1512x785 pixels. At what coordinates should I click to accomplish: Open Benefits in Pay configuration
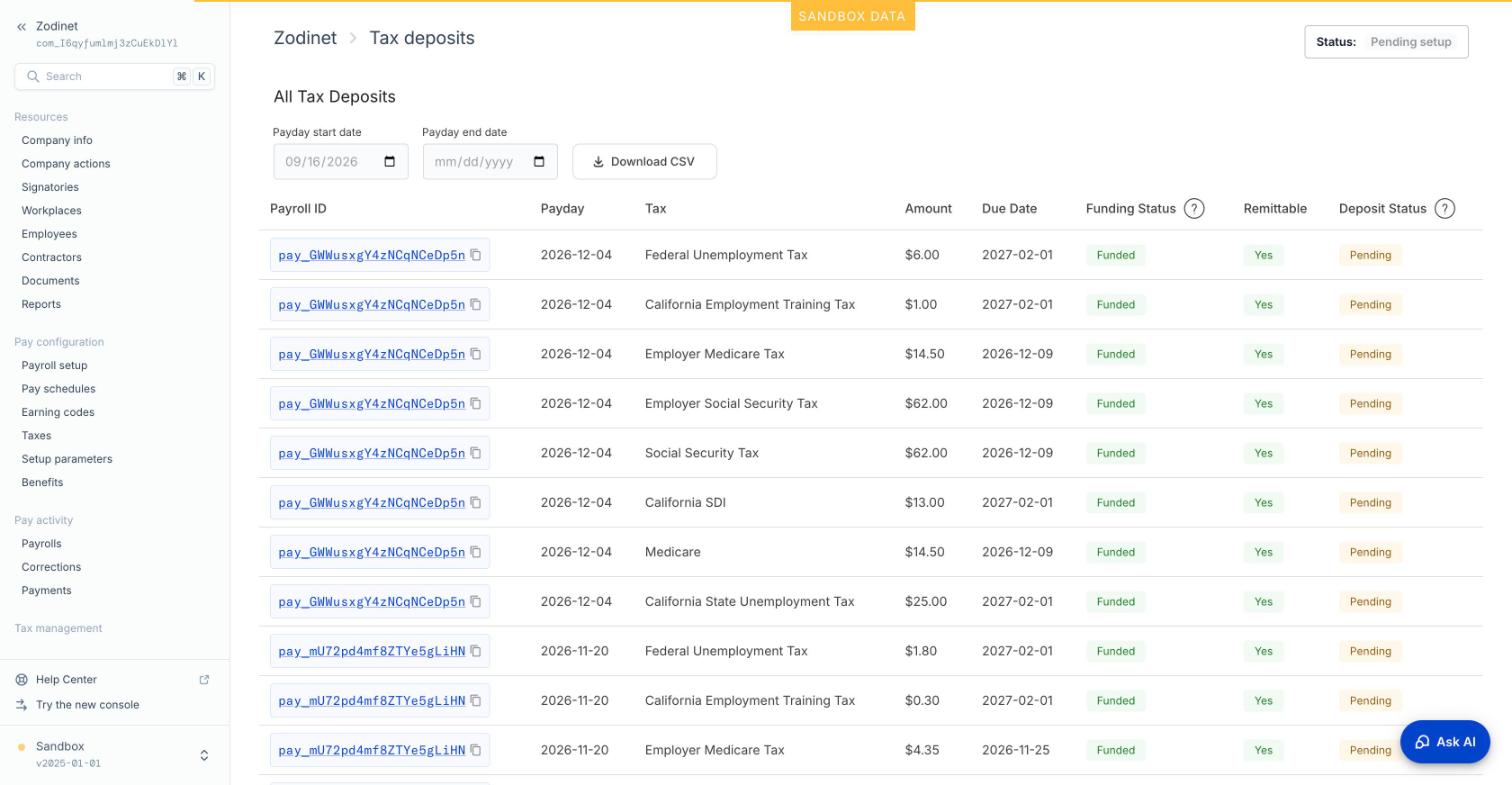coord(42,483)
